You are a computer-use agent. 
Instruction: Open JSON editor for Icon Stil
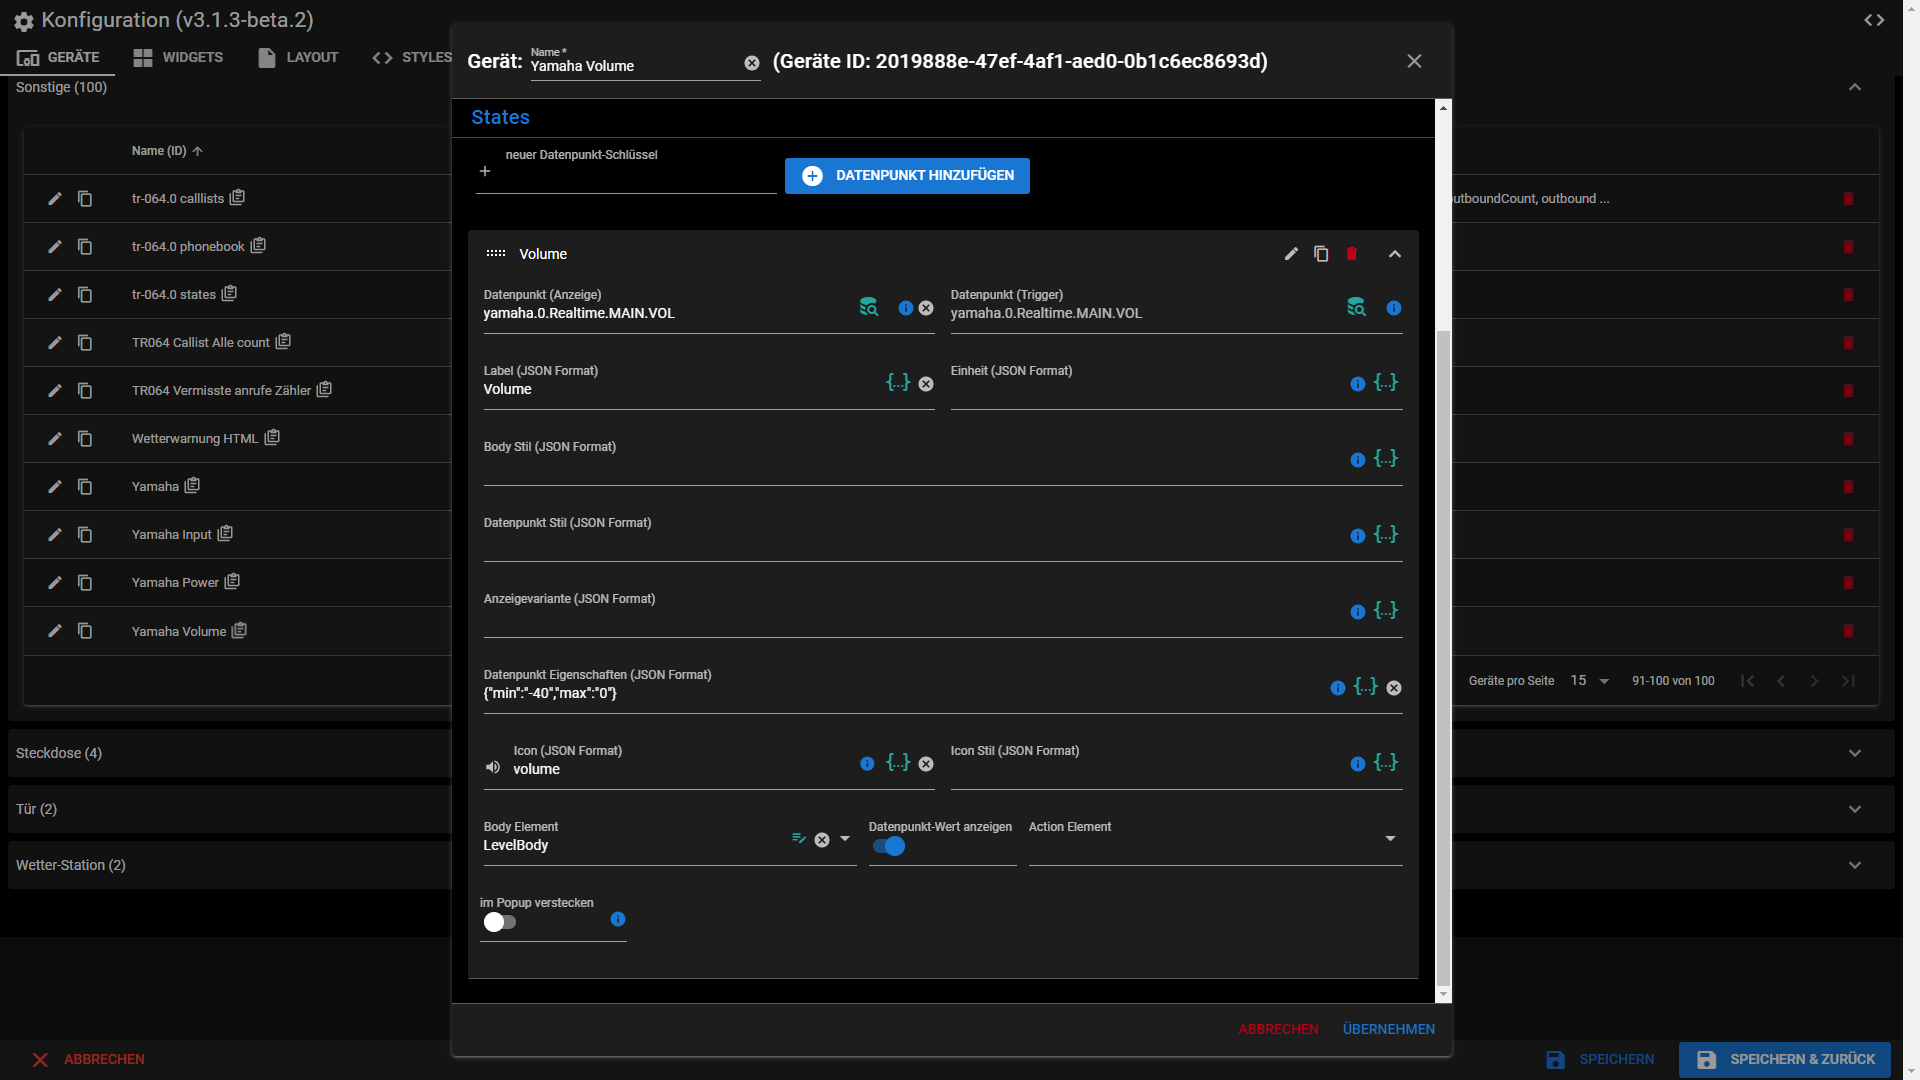click(x=1386, y=762)
